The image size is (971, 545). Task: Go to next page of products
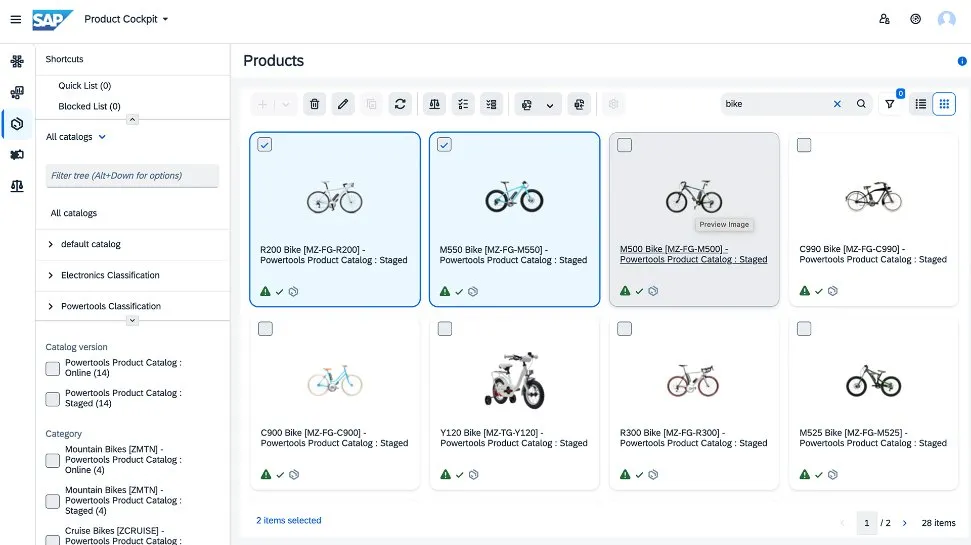(x=905, y=523)
